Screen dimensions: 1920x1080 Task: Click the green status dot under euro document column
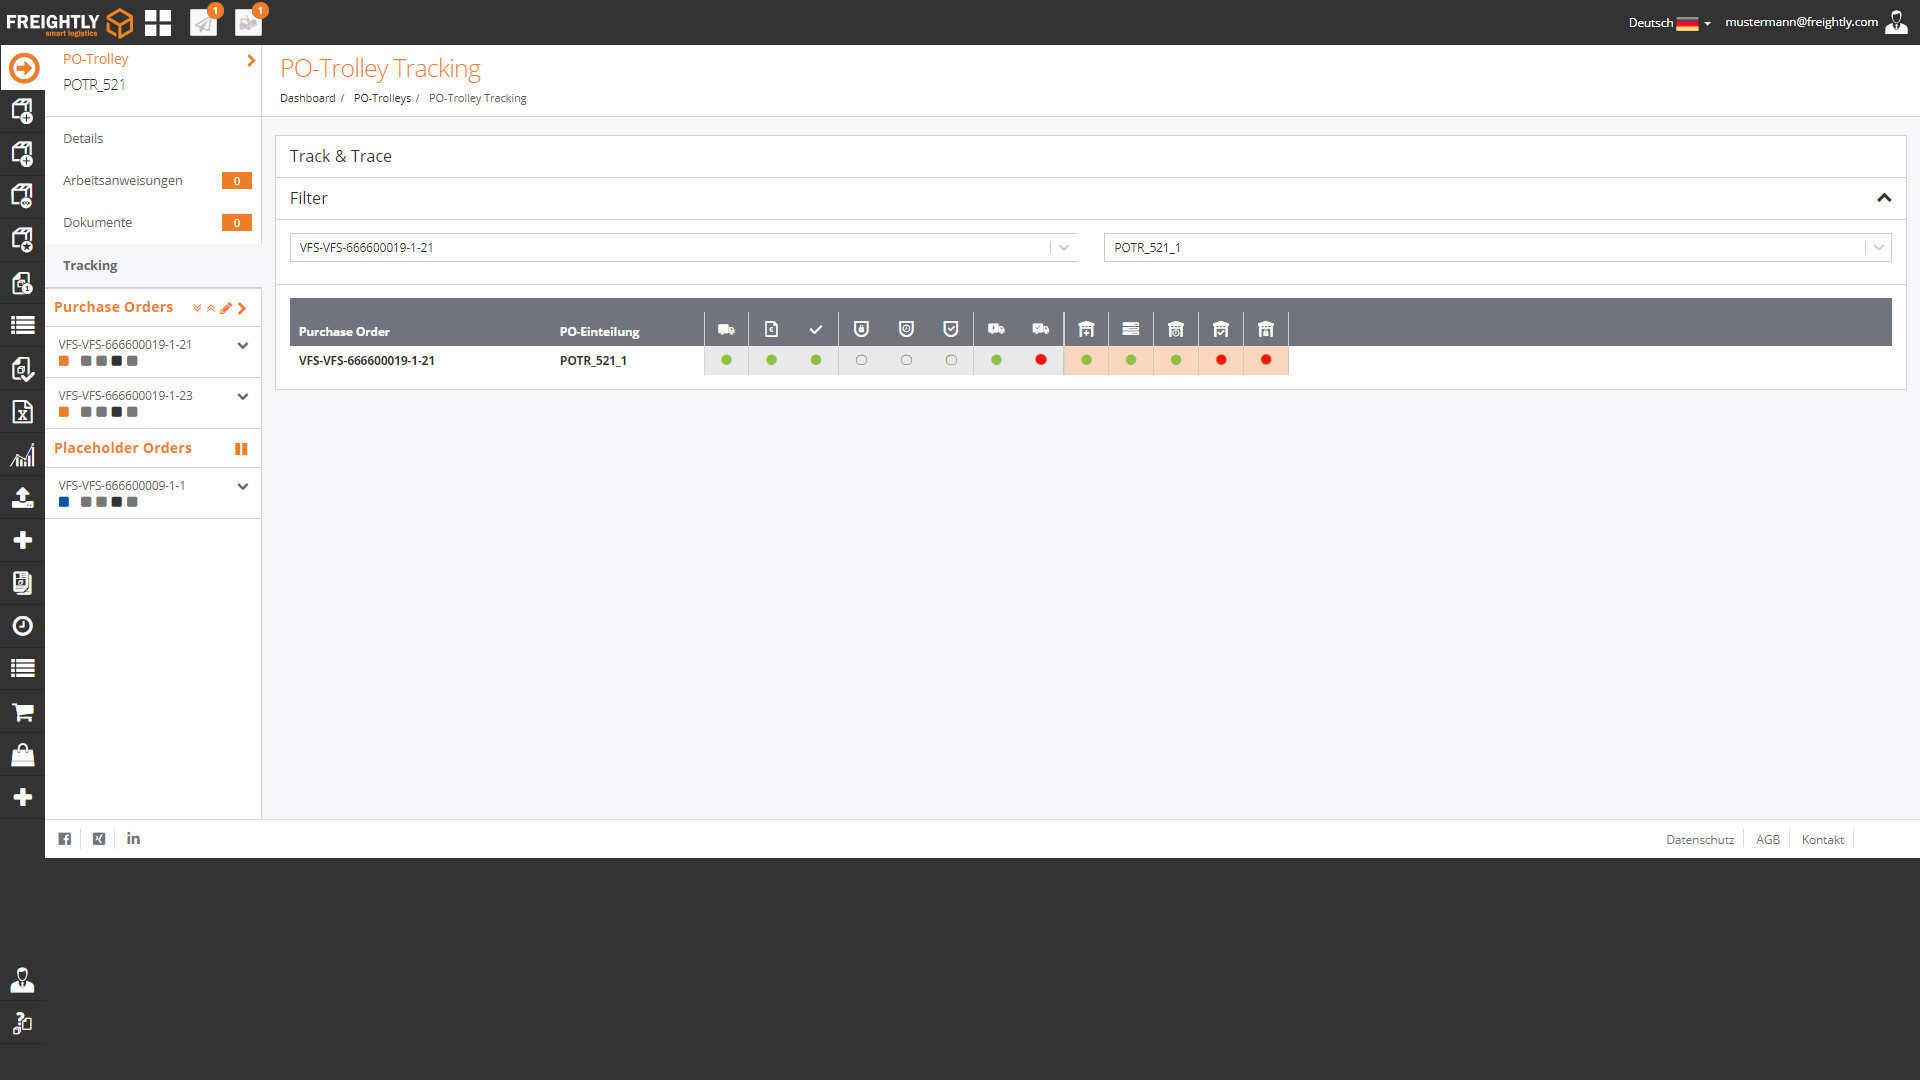coord(771,360)
